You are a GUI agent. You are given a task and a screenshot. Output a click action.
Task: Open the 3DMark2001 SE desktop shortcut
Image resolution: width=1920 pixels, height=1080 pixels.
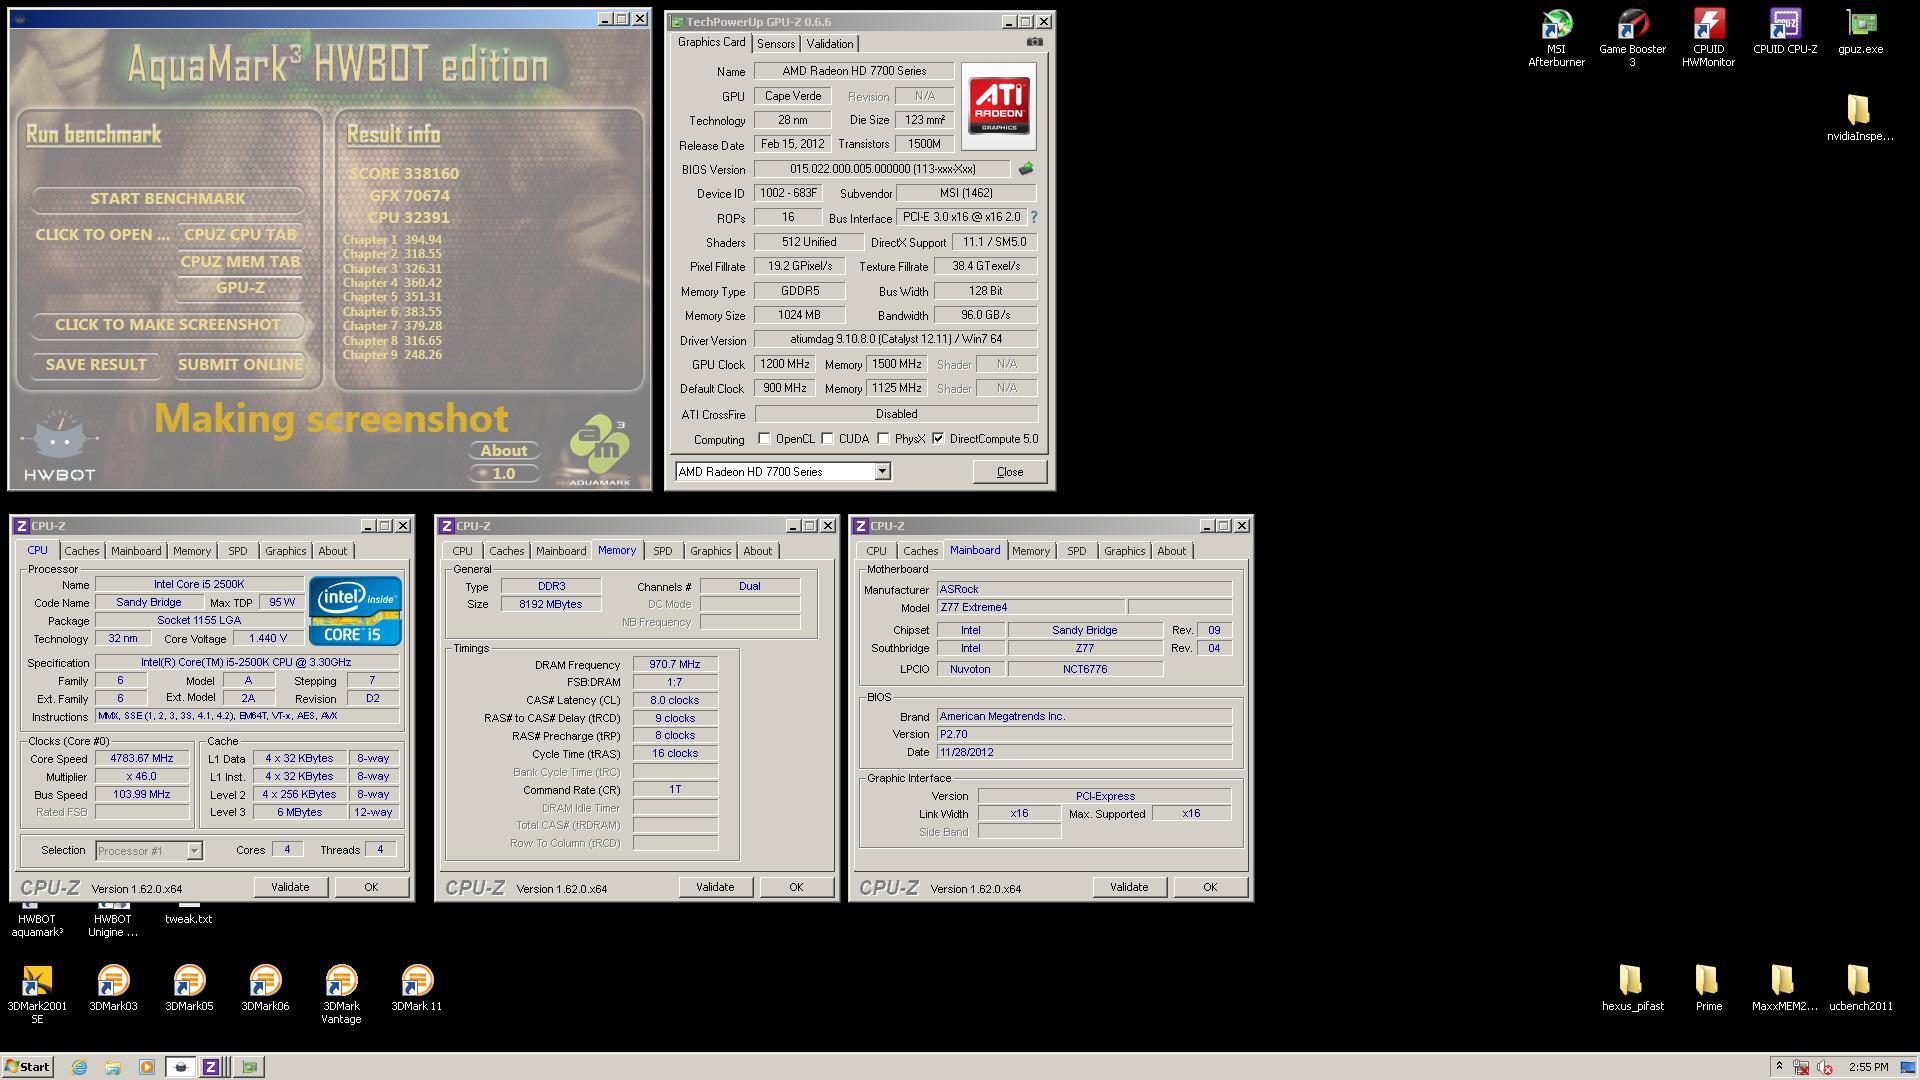point(37,994)
